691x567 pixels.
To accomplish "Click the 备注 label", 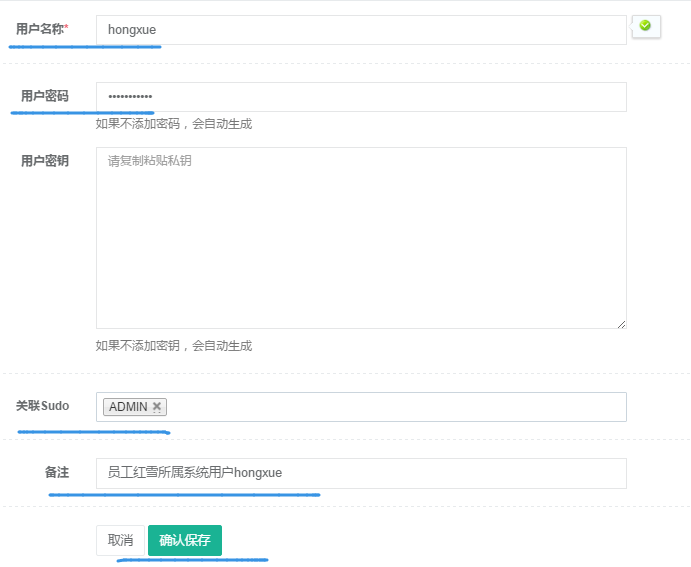I will 57,472.
